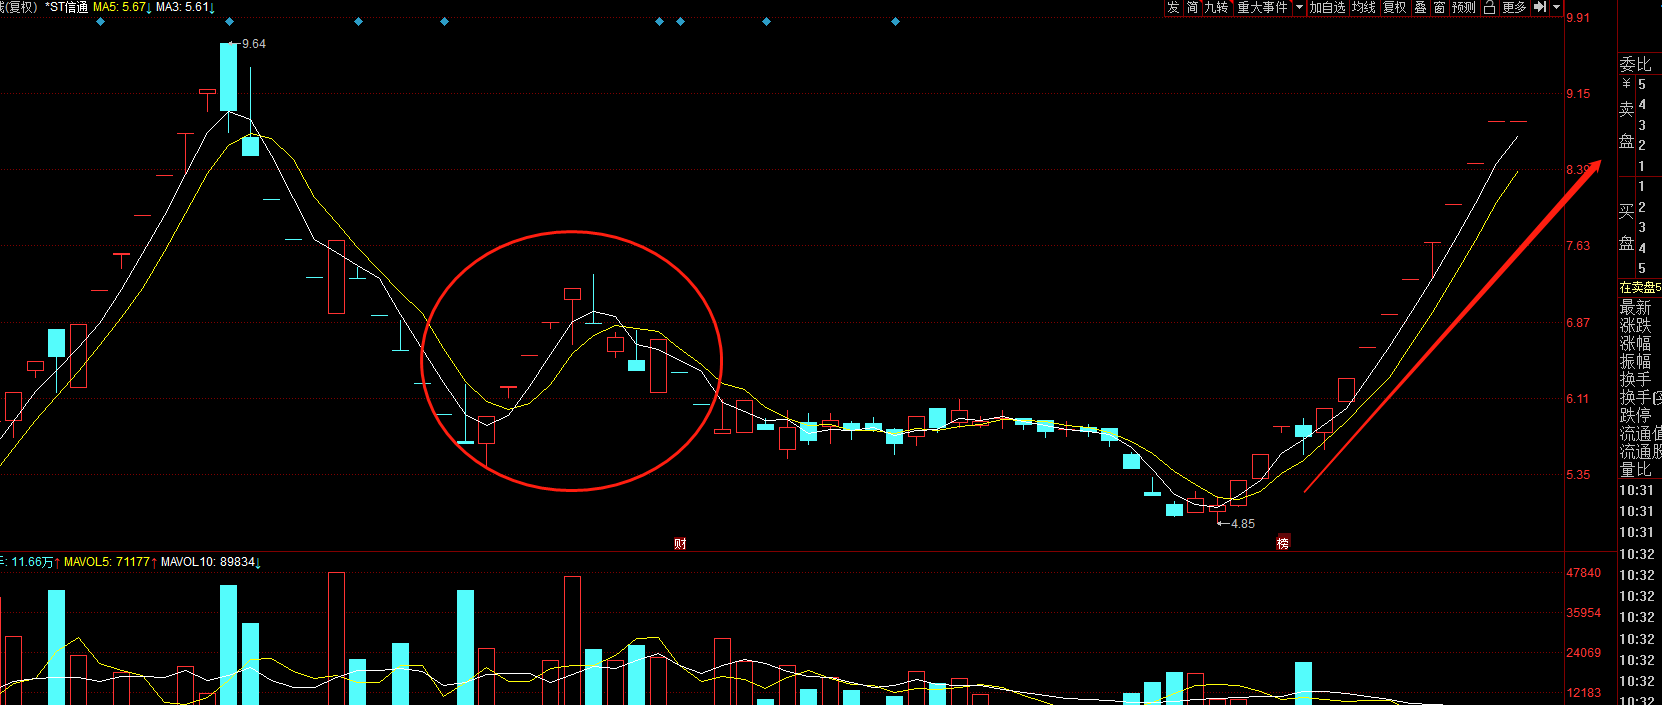Open the 复权 adjustment option
Screen dimensions: 1662x705
point(1395,7)
